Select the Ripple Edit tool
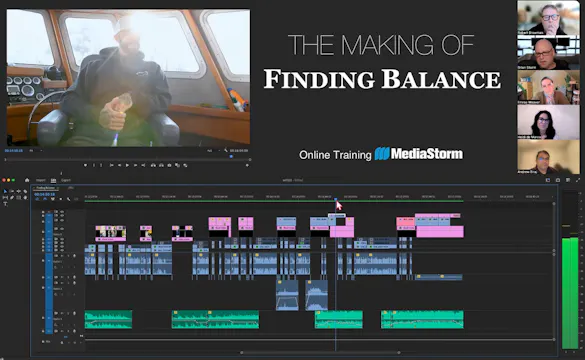Viewport: 585px width, 360px height. (x=19, y=191)
